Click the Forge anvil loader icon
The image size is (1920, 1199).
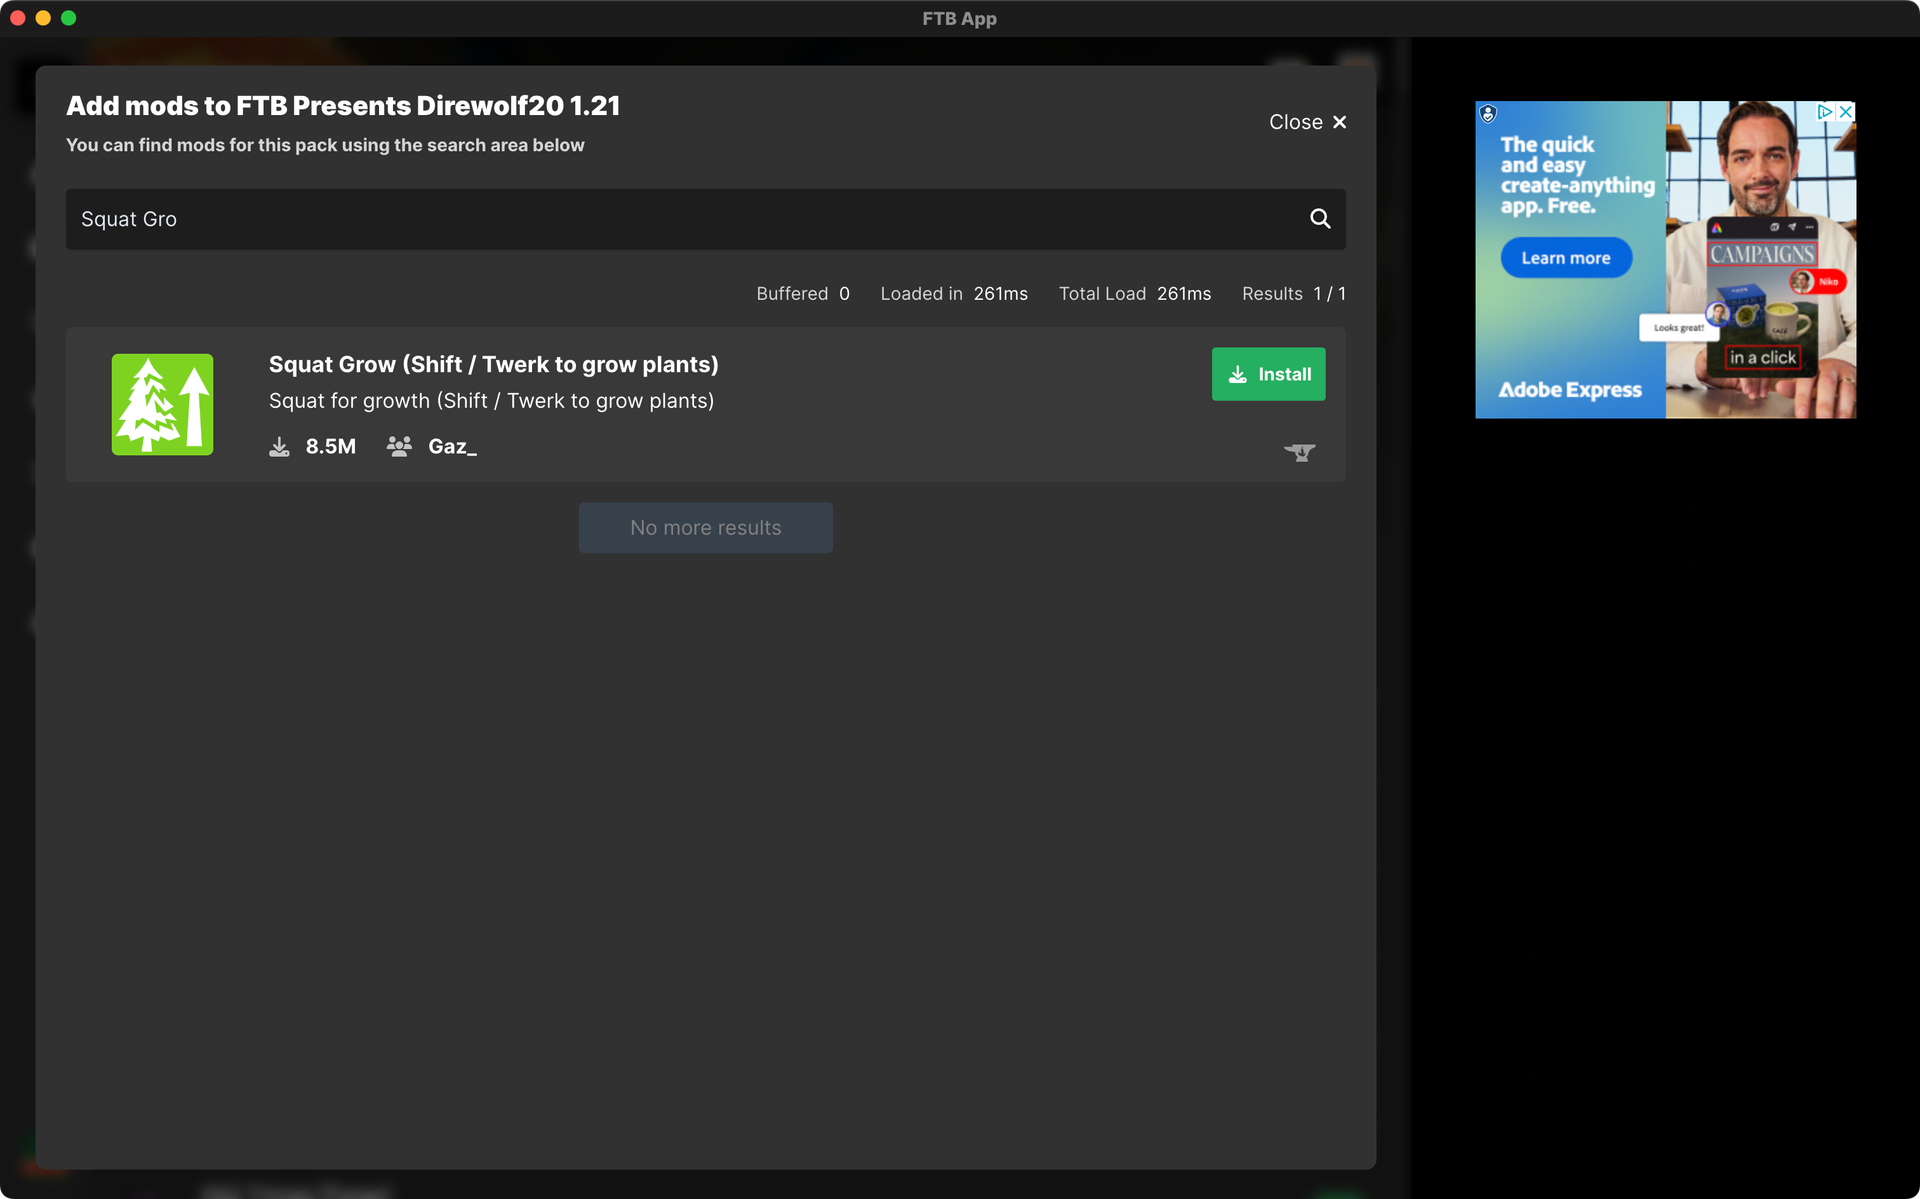click(x=1300, y=452)
